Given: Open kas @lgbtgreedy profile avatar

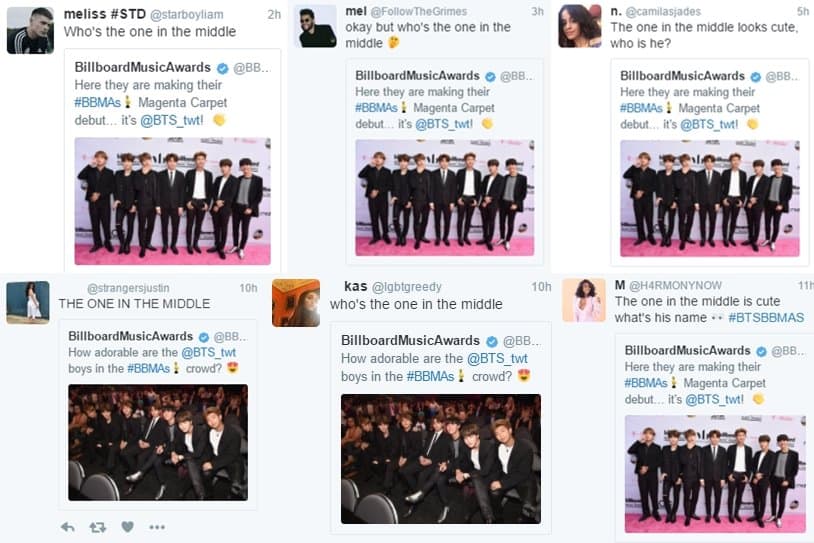Looking at the screenshot, I should point(296,303).
